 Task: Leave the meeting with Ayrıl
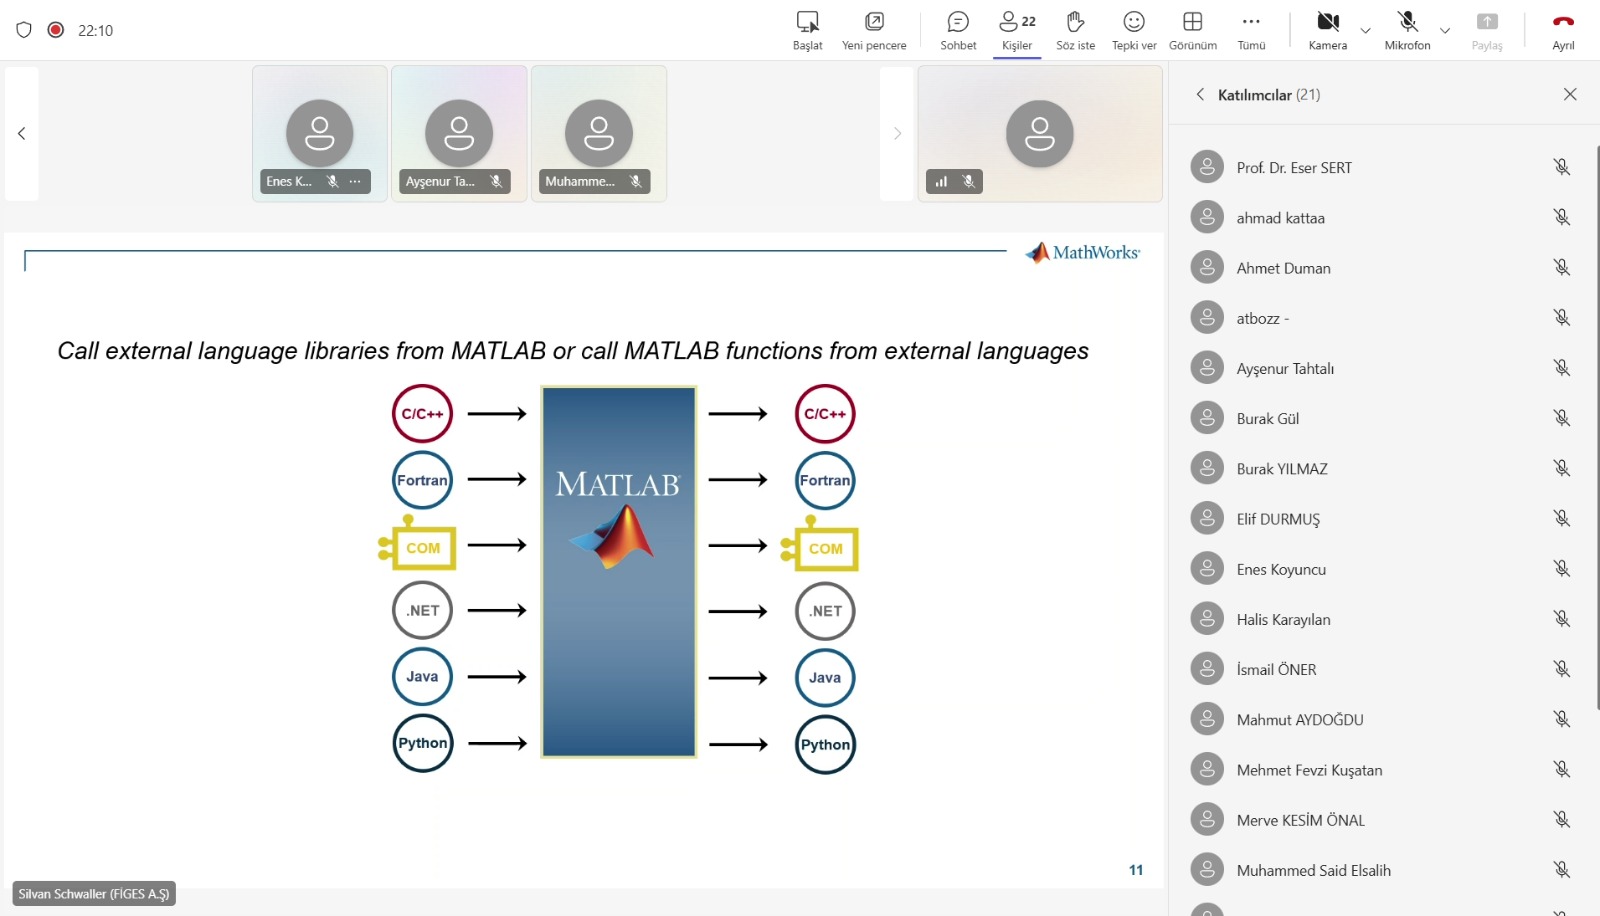point(1563,30)
